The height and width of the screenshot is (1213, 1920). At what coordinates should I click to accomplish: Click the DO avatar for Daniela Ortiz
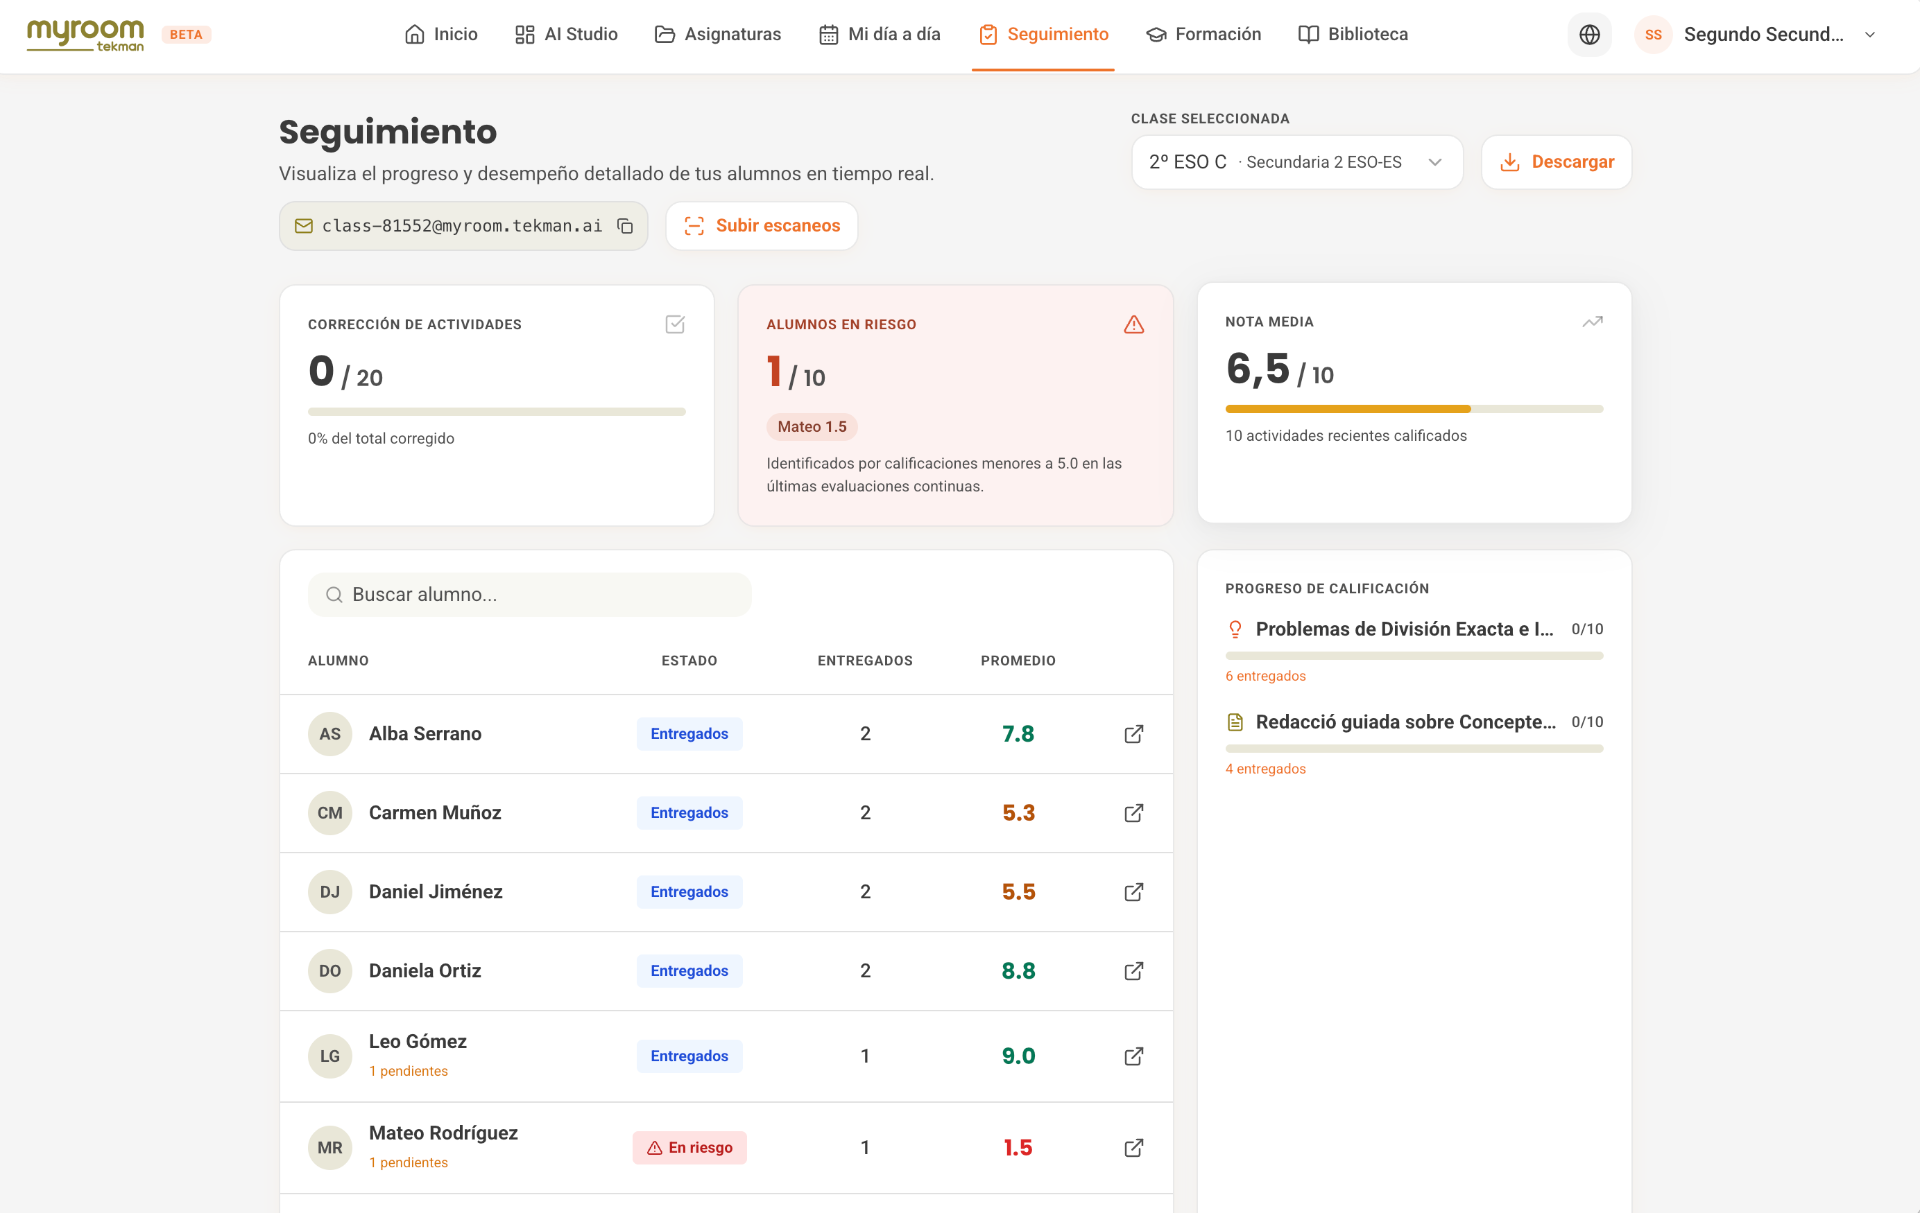(x=330, y=971)
